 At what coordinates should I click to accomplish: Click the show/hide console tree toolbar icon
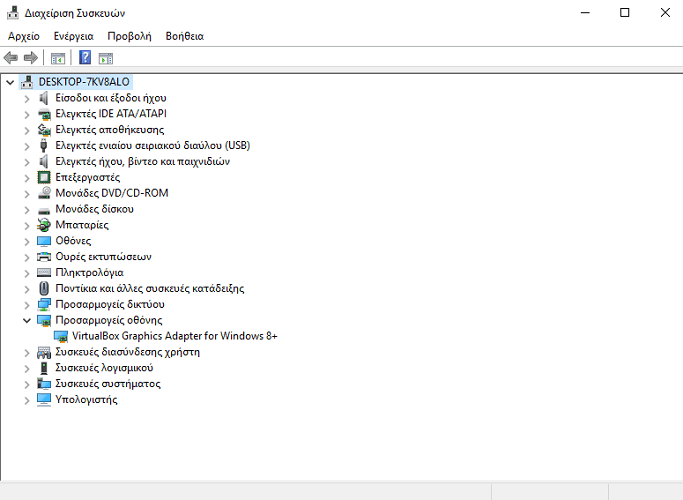(x=58, y=58)
